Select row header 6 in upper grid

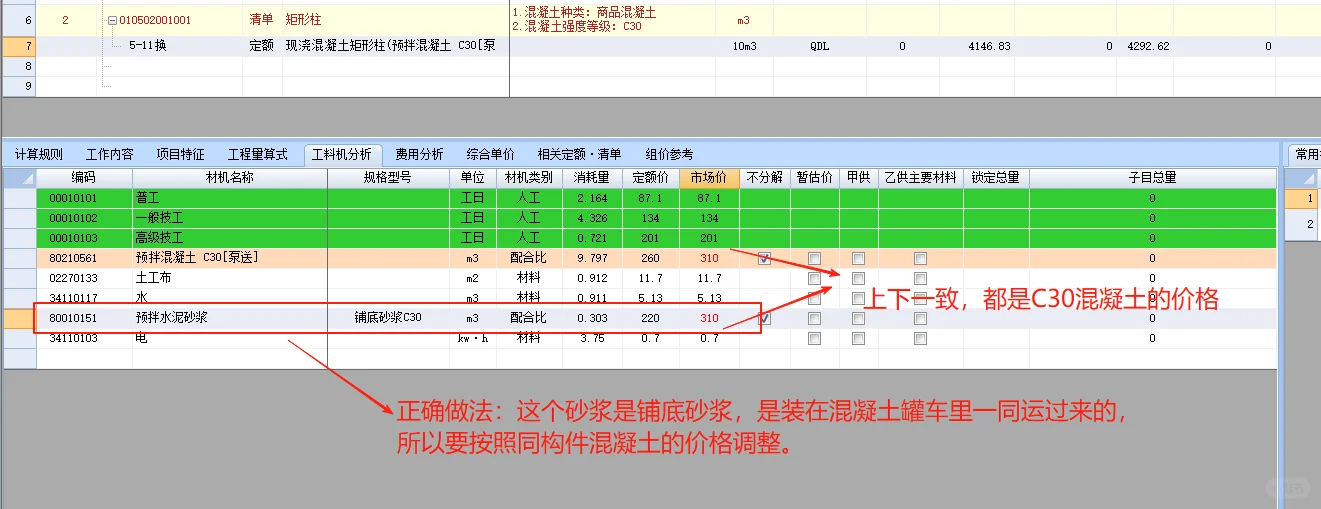pos(19,20)
